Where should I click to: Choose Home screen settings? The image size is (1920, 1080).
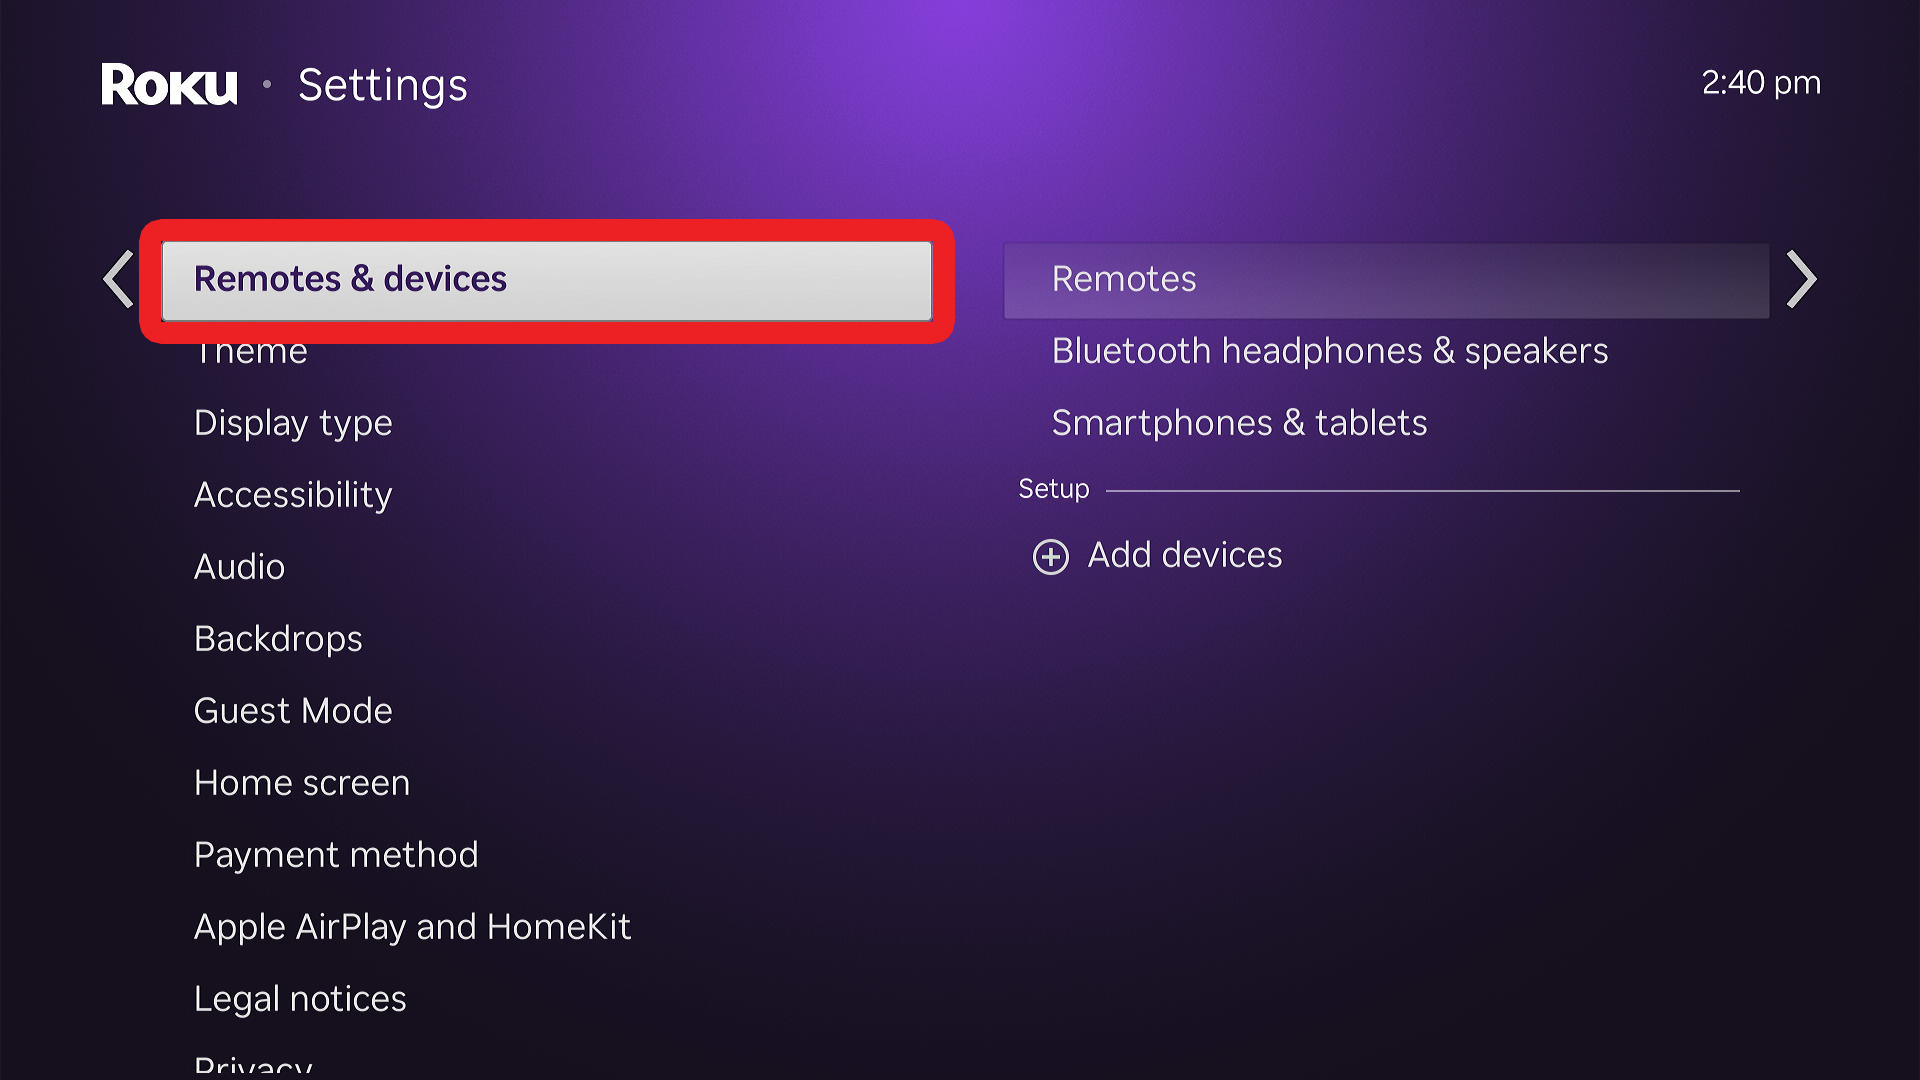pos(302,783)
